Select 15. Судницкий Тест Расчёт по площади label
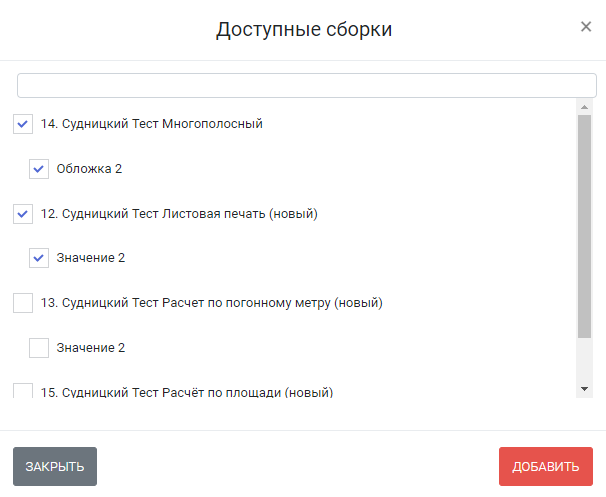606x497 pixels. (x=187, y=392)
